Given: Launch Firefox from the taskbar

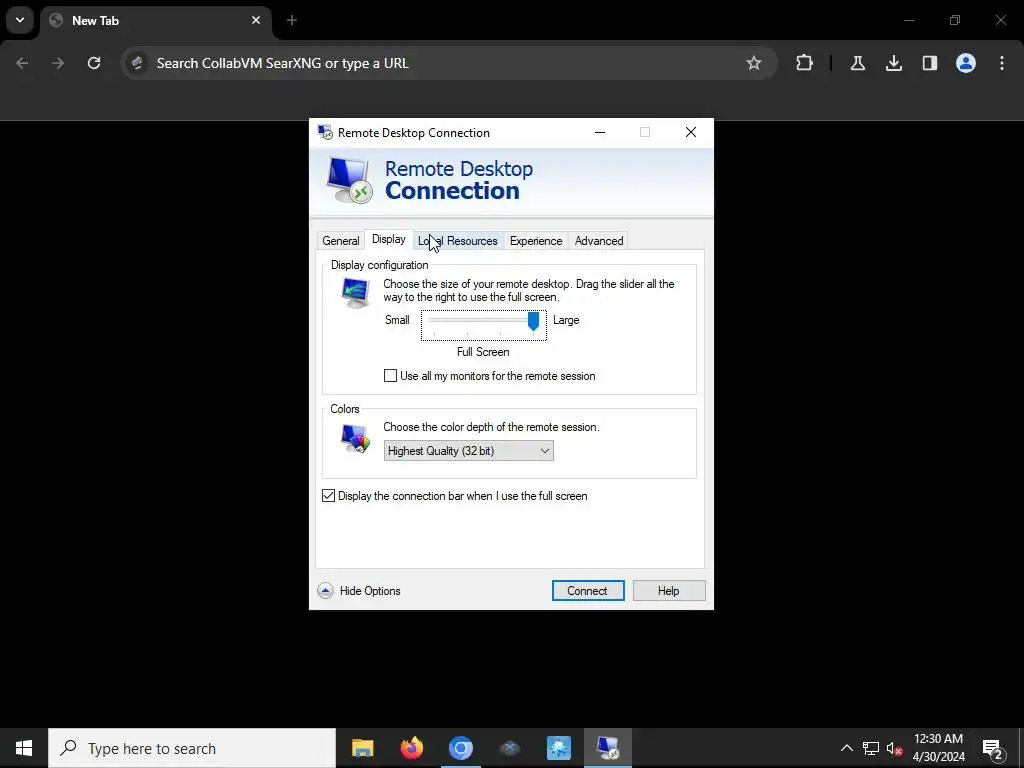Looking at the screenshot, I should click(411, 748).
